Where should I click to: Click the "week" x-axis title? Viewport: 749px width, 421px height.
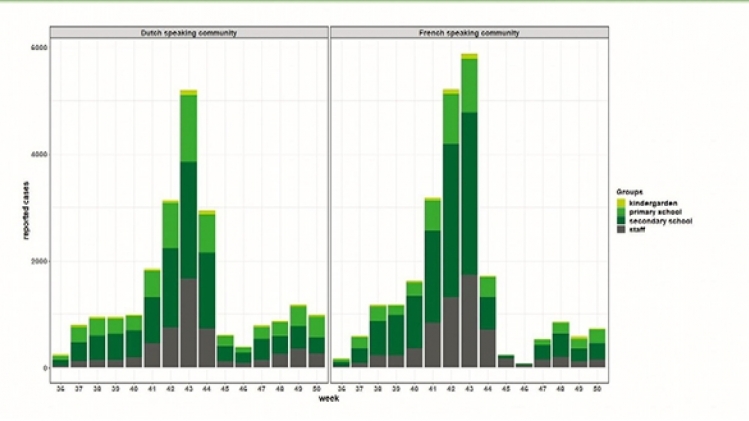(x=329, y=398)
